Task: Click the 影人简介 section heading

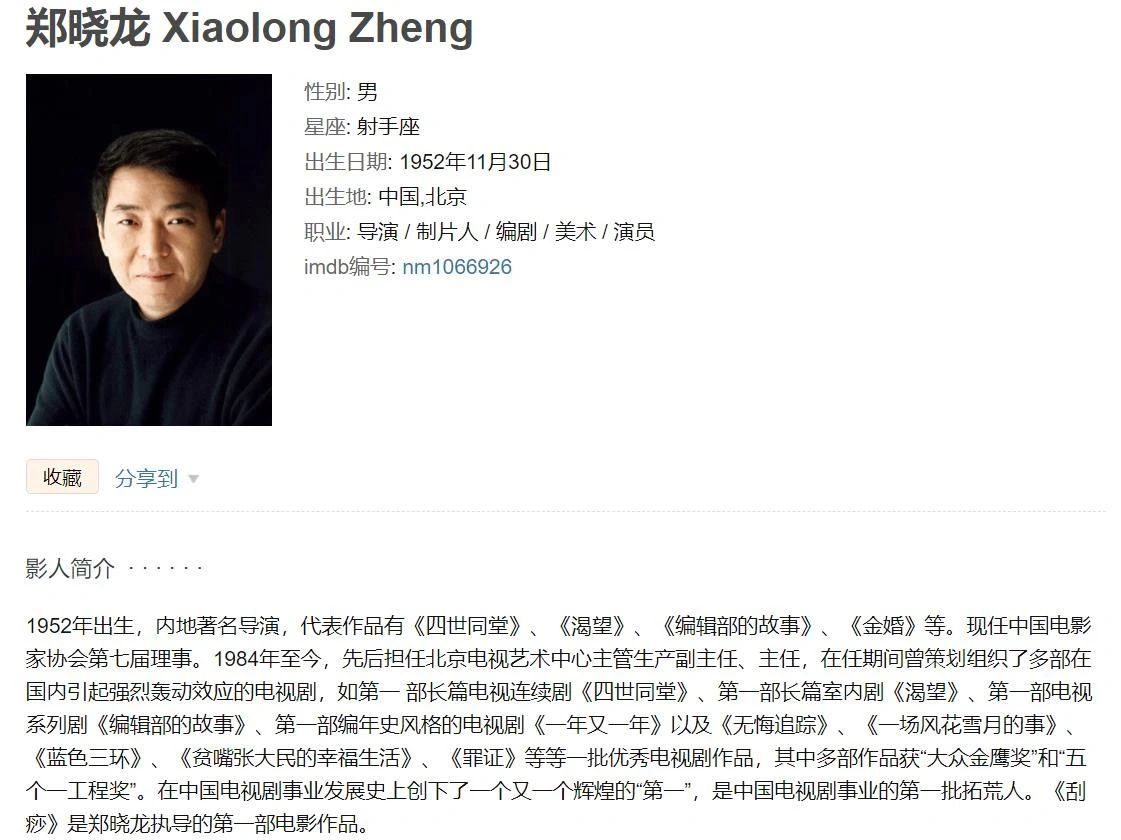Action: pyautogui.click(x=70, y=568)
